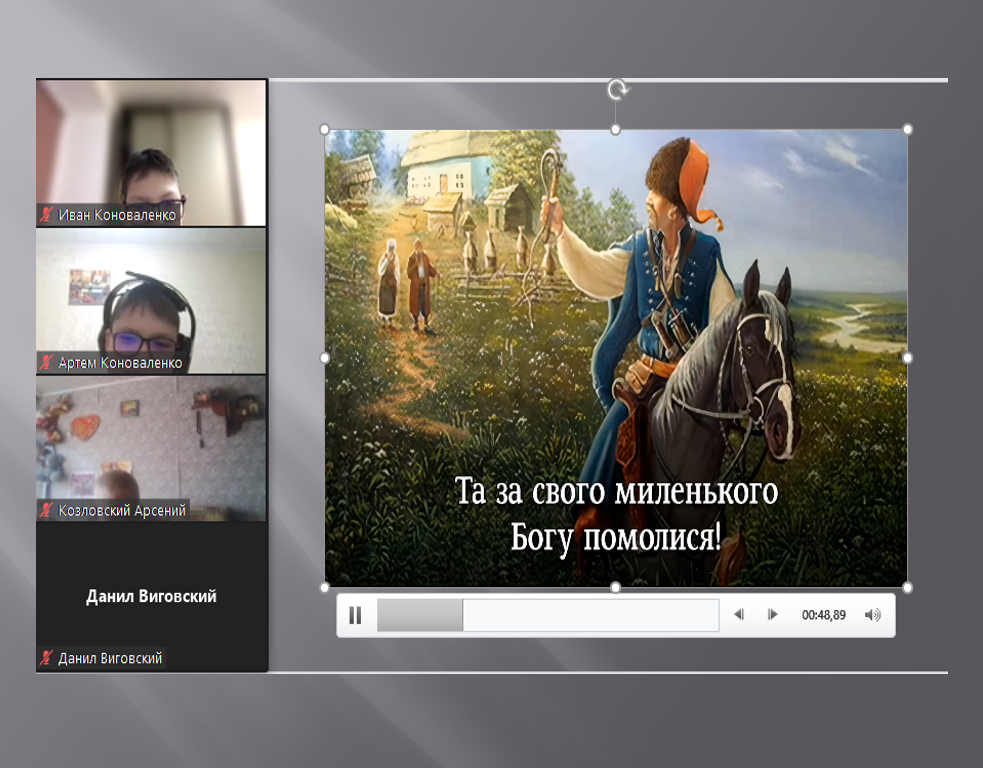Click the subtitle 'Та за свого миленького'
This screenshot has height=768, width=983.
(x=616, y=492)
